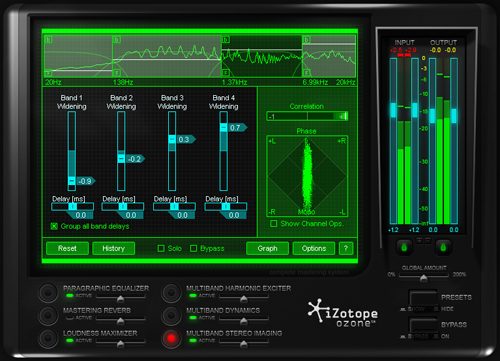The height and width of the screenshot is (361, 500).
Task: Click Band 2 Delay slider
Action: [x=123, y=207]
